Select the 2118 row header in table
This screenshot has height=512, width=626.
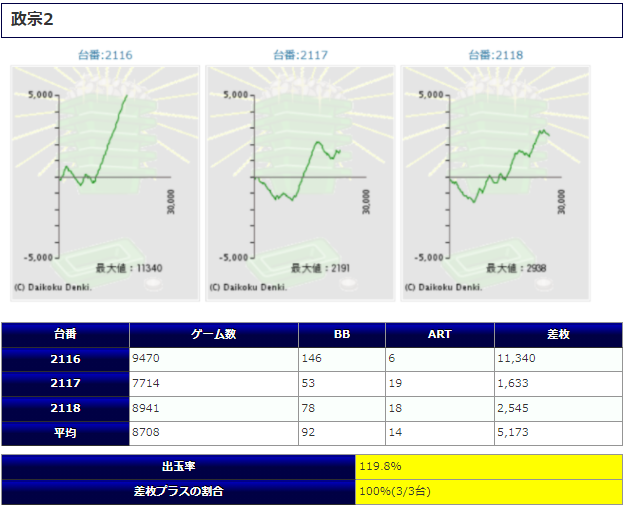66,408
